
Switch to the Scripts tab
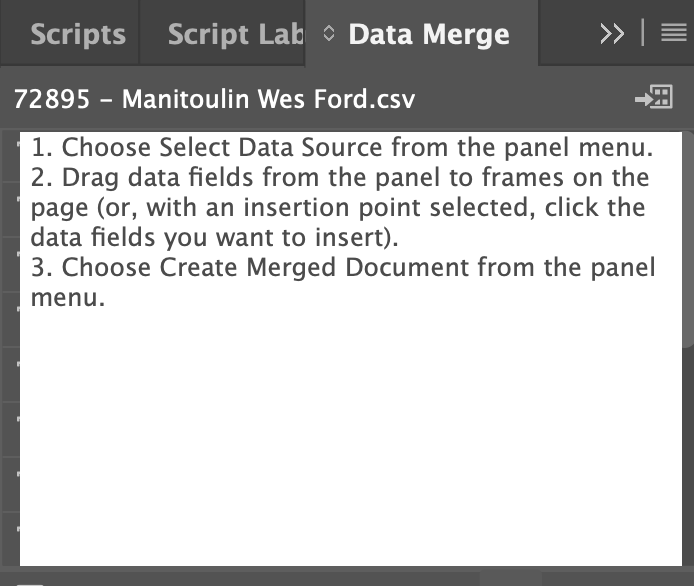pyautogui.click(x=77, y=34)
